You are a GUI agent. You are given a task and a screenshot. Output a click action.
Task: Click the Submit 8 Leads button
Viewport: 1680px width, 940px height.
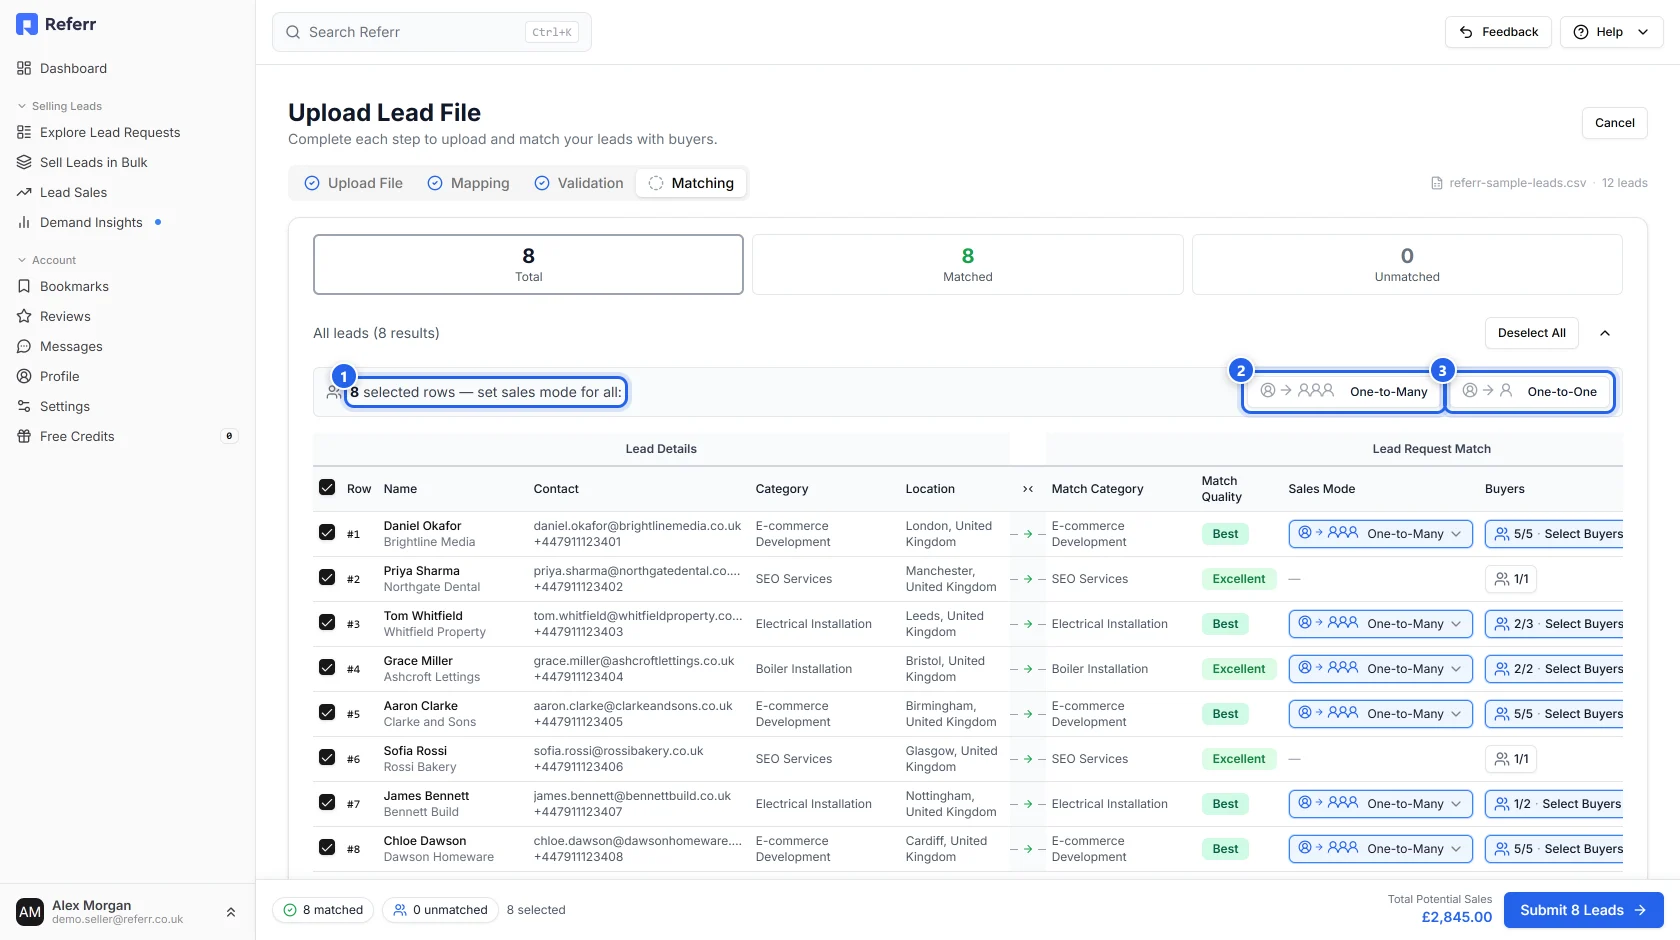click(1584, 910)
